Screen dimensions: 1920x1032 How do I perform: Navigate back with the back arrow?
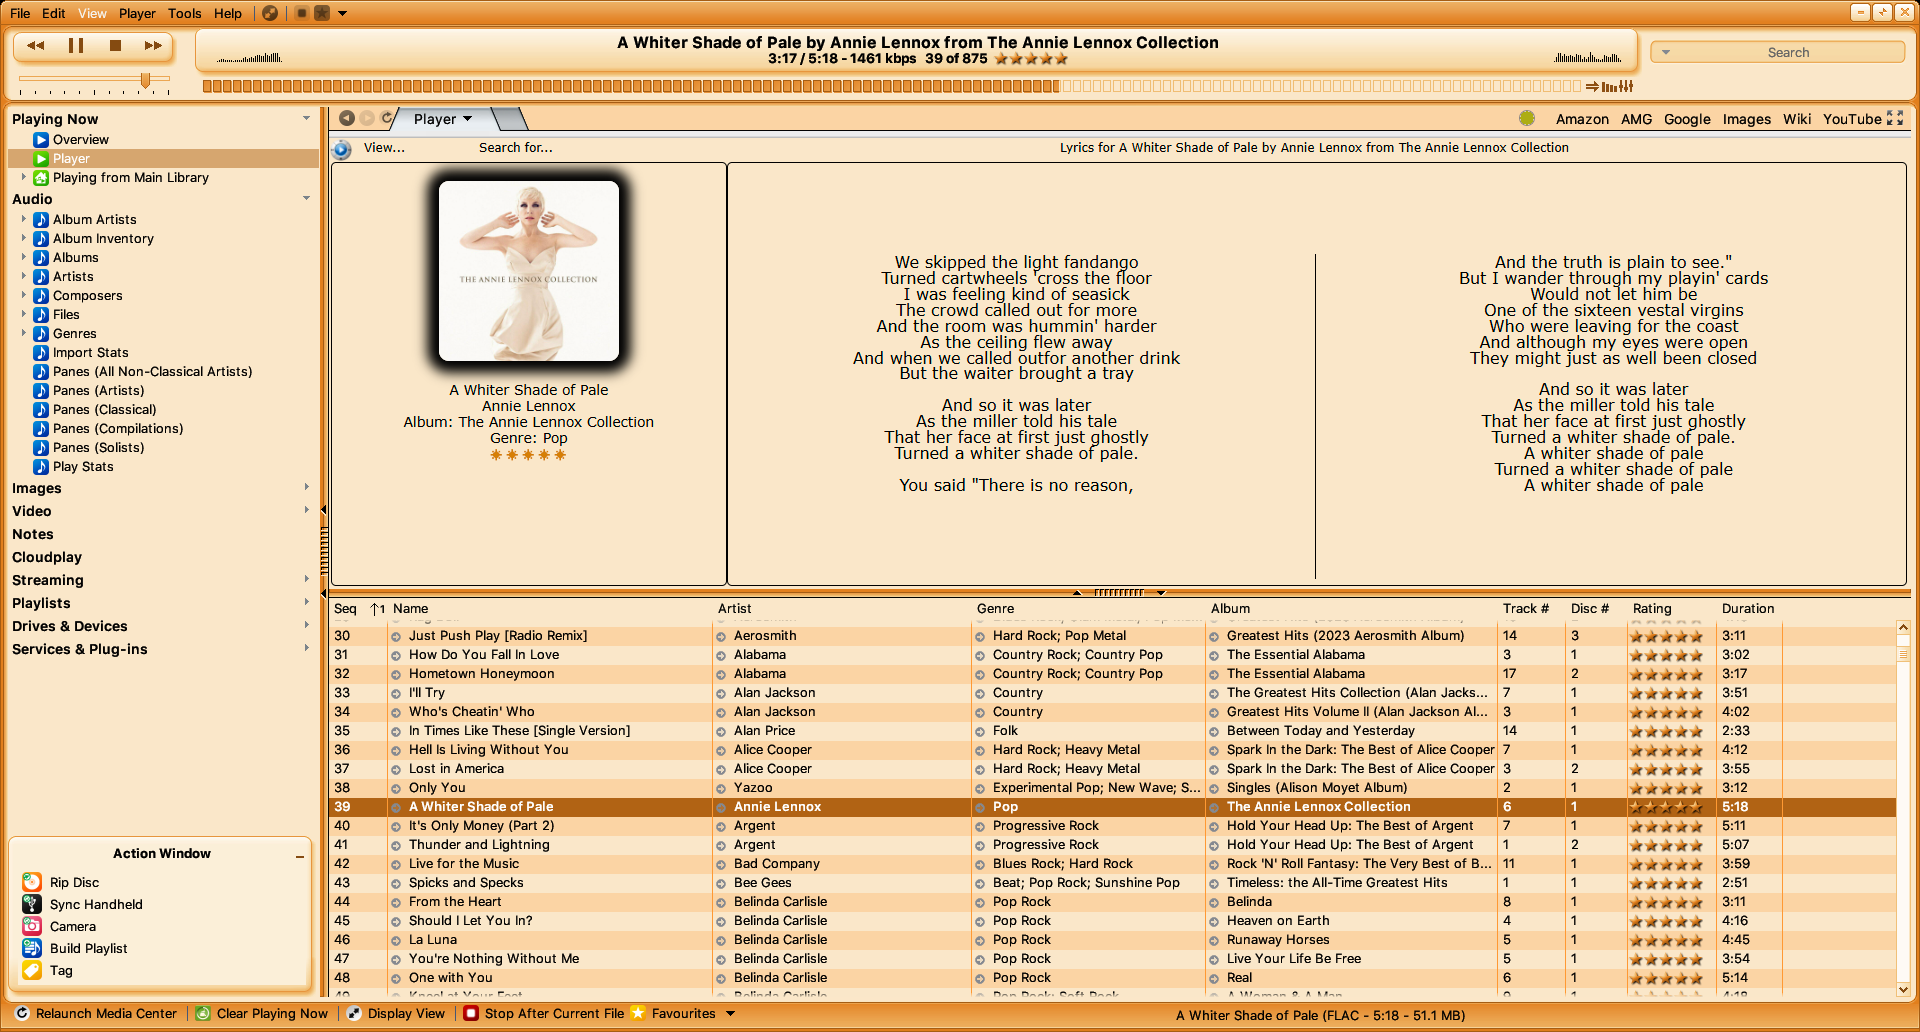(346, 118)
